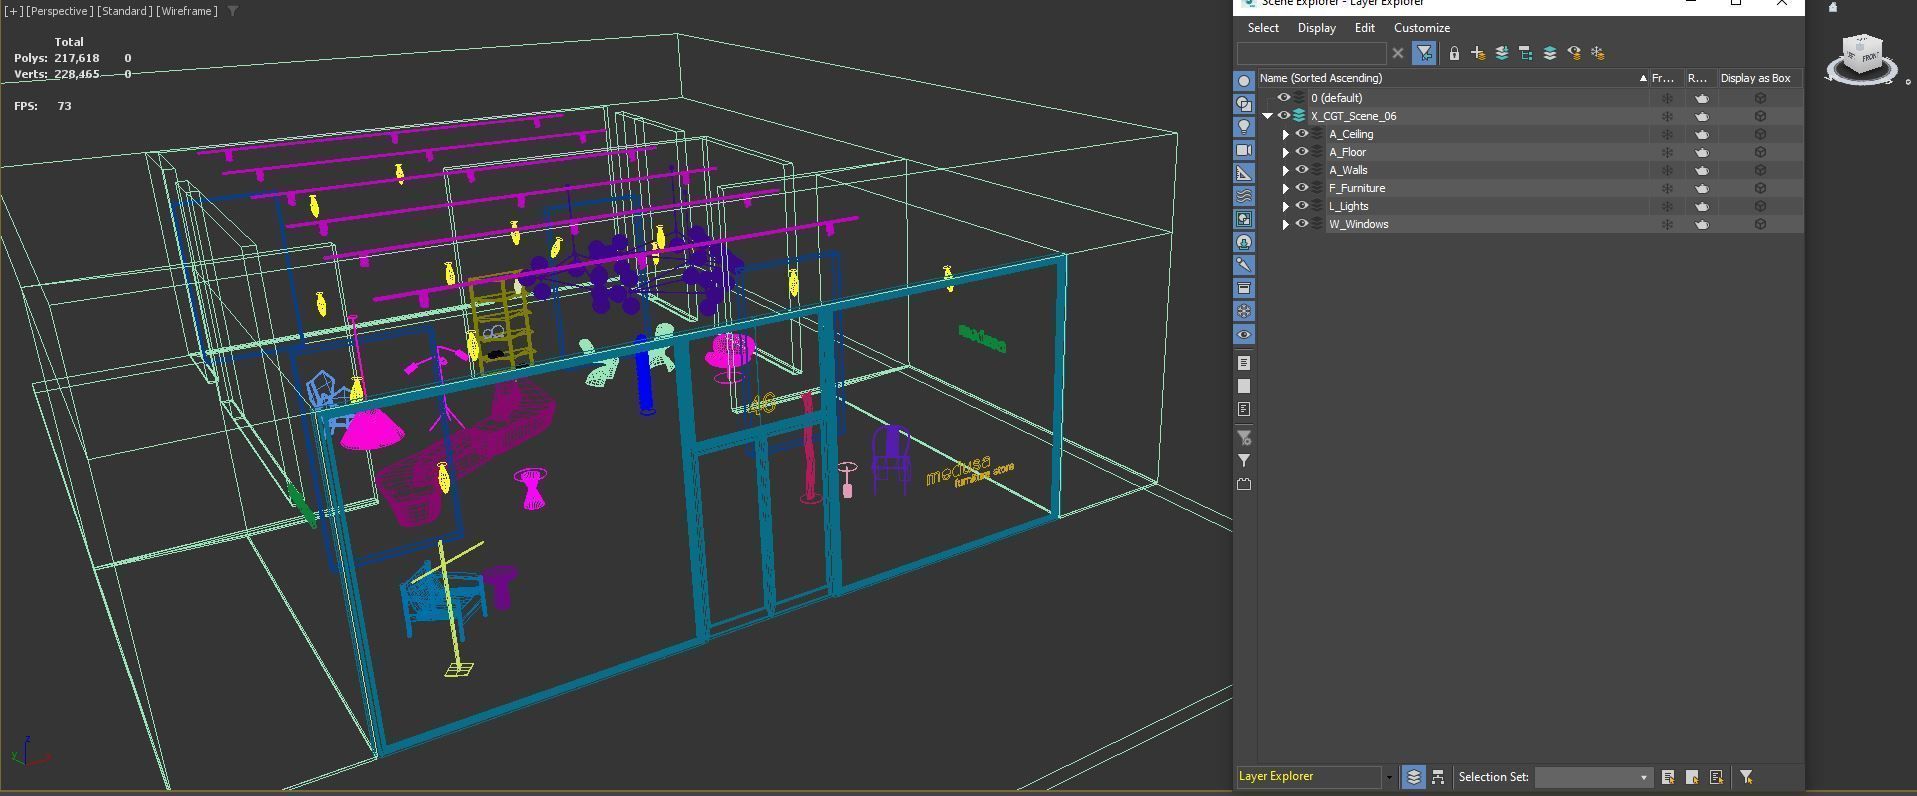This screenshot has width=1917, height=796.
Task: Open the Display menu in Scene Explorer
Action: (x=1316, y=28)
